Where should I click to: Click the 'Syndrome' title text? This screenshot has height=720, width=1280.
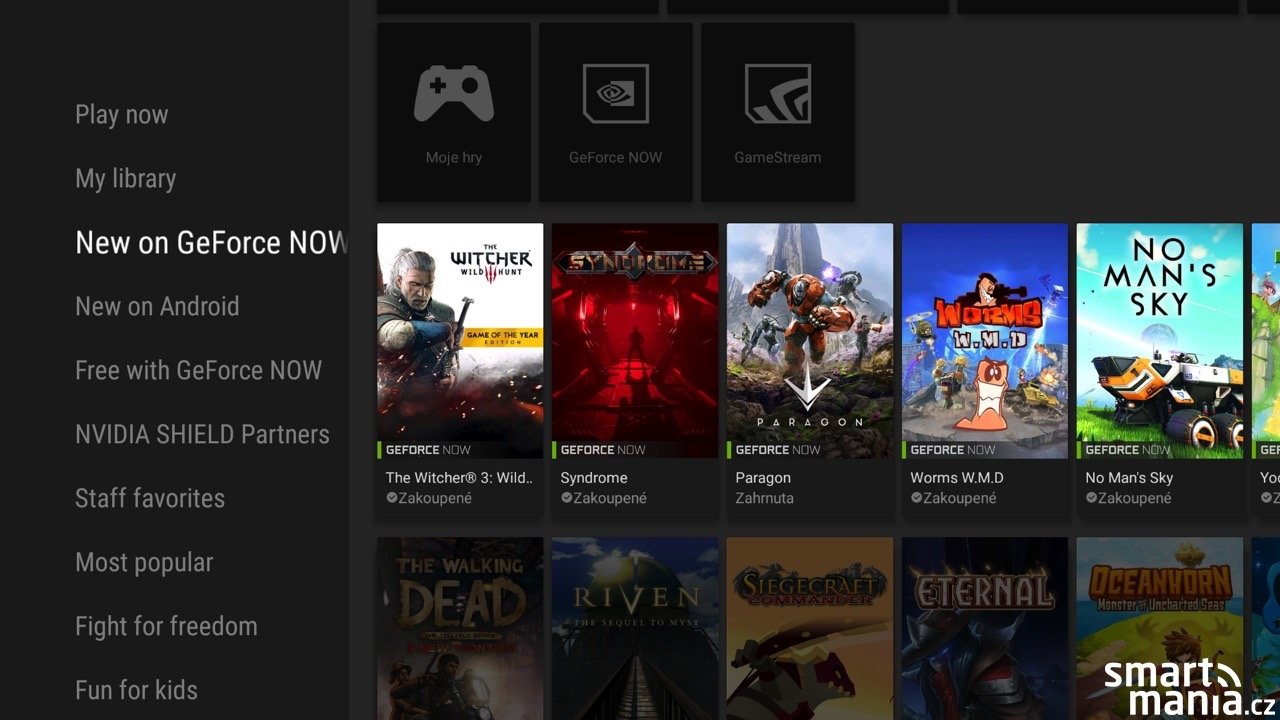click(594, 478)
